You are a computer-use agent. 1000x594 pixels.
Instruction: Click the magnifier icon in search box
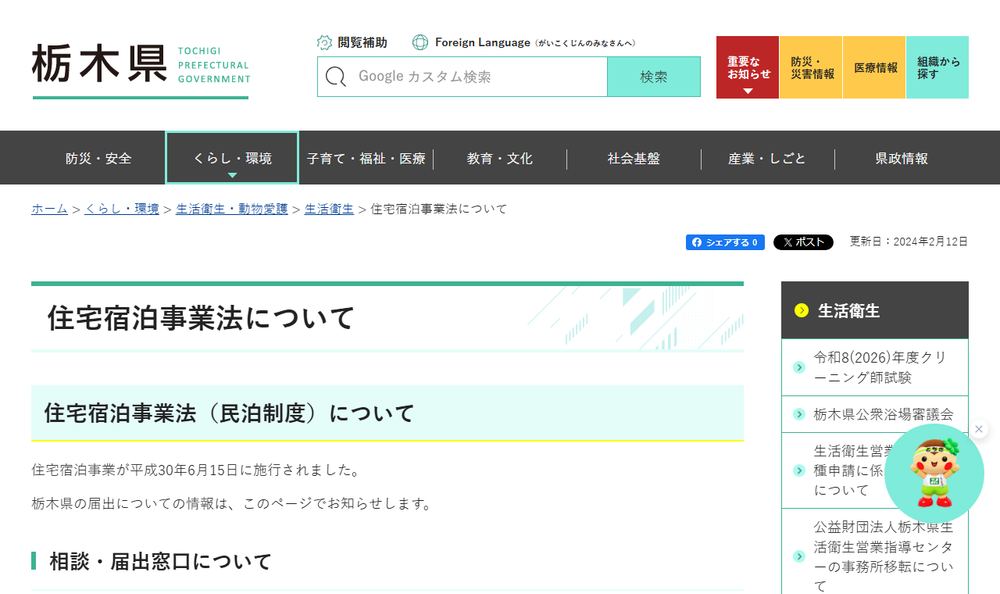pos(335,77)
